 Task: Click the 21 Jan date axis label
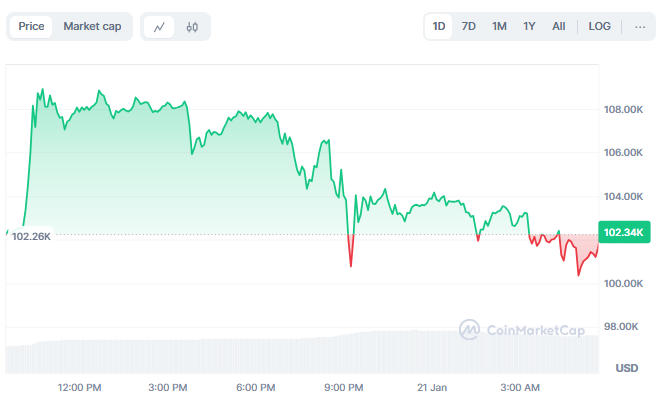[431, 387]
